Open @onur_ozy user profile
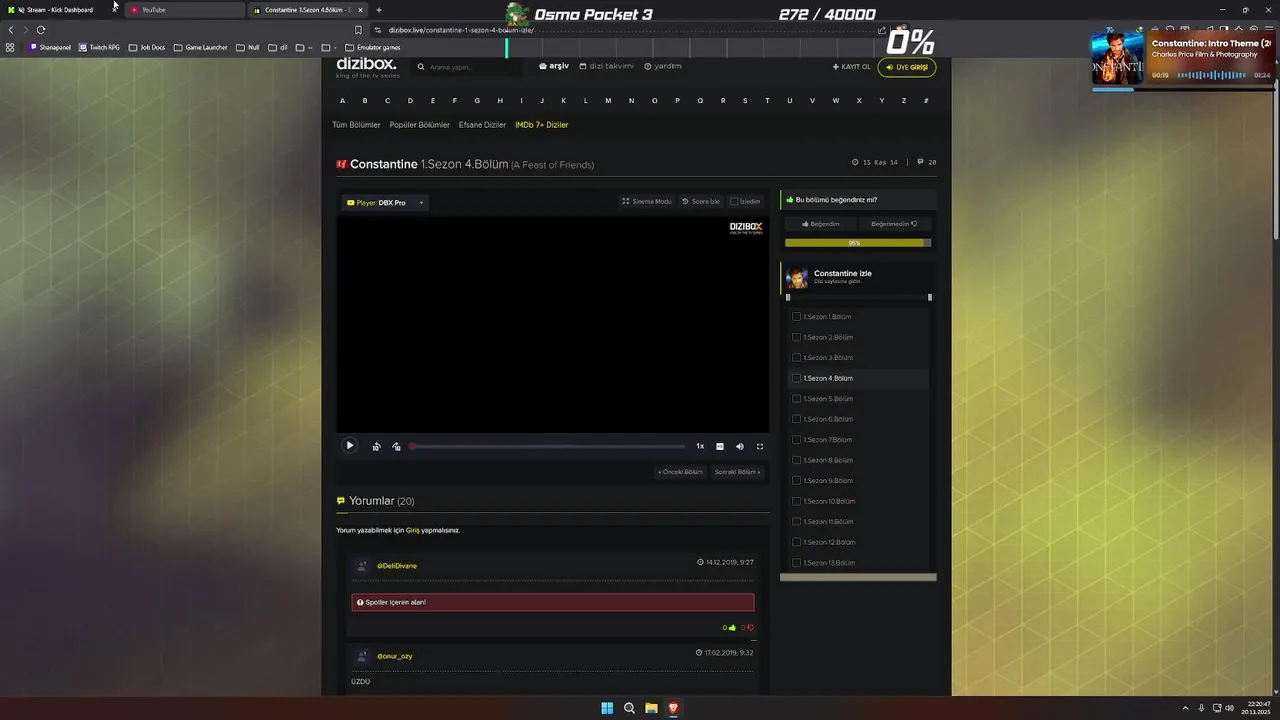The image size is (1280, 720). pyautogui.click(x=394, y=656)
